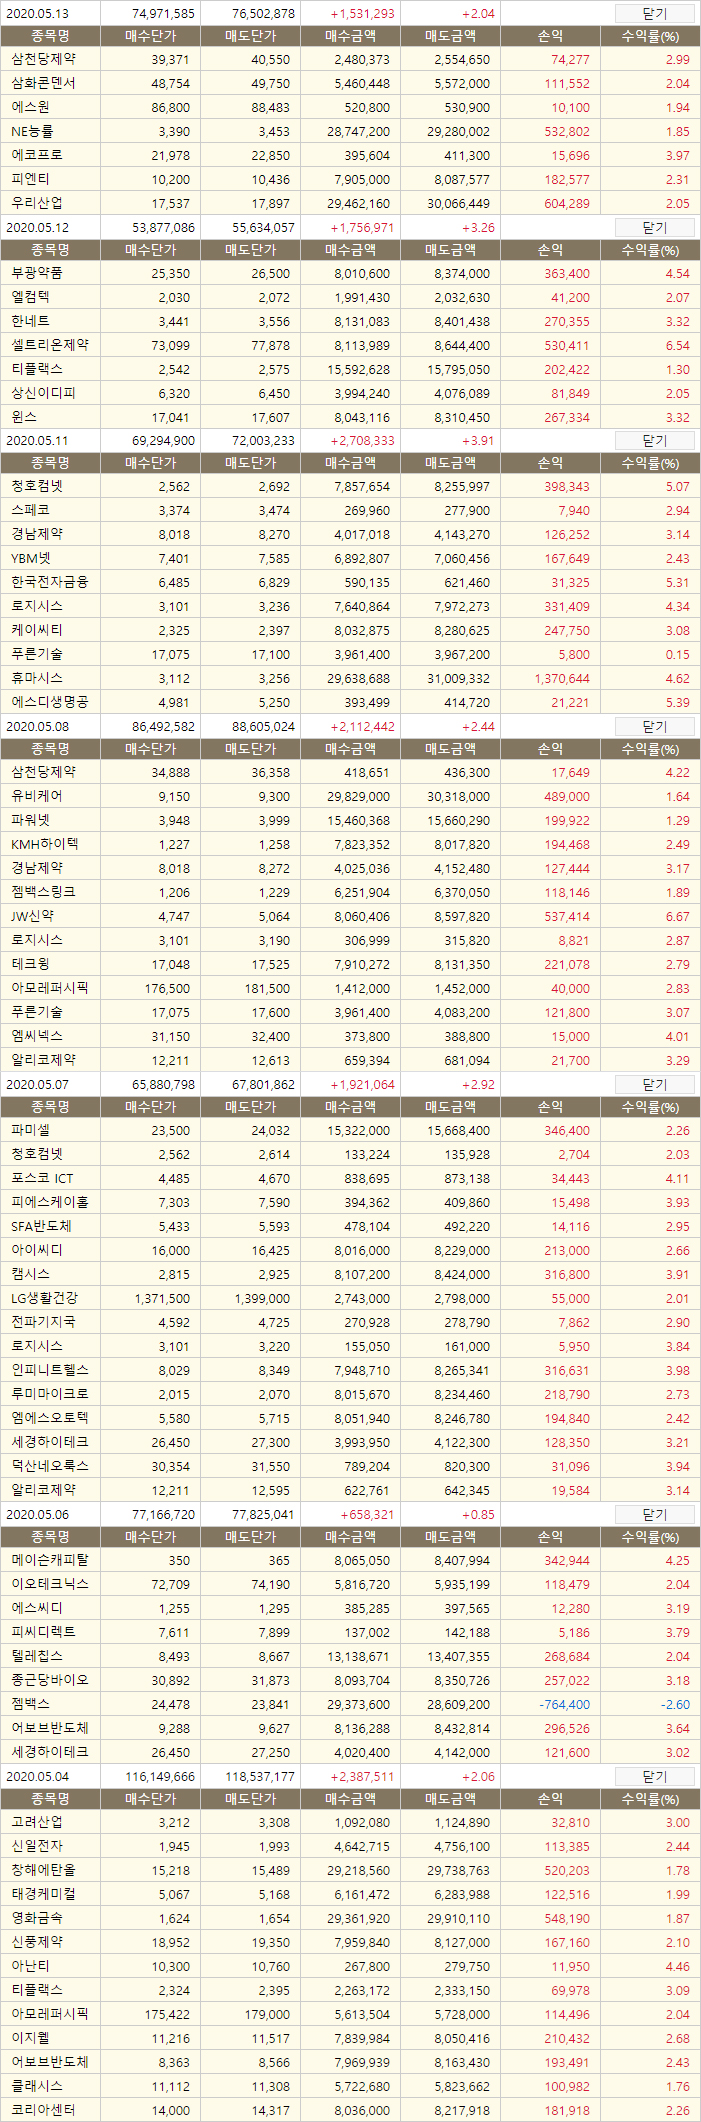Select the 테크윙 stock name

[30, 963]
